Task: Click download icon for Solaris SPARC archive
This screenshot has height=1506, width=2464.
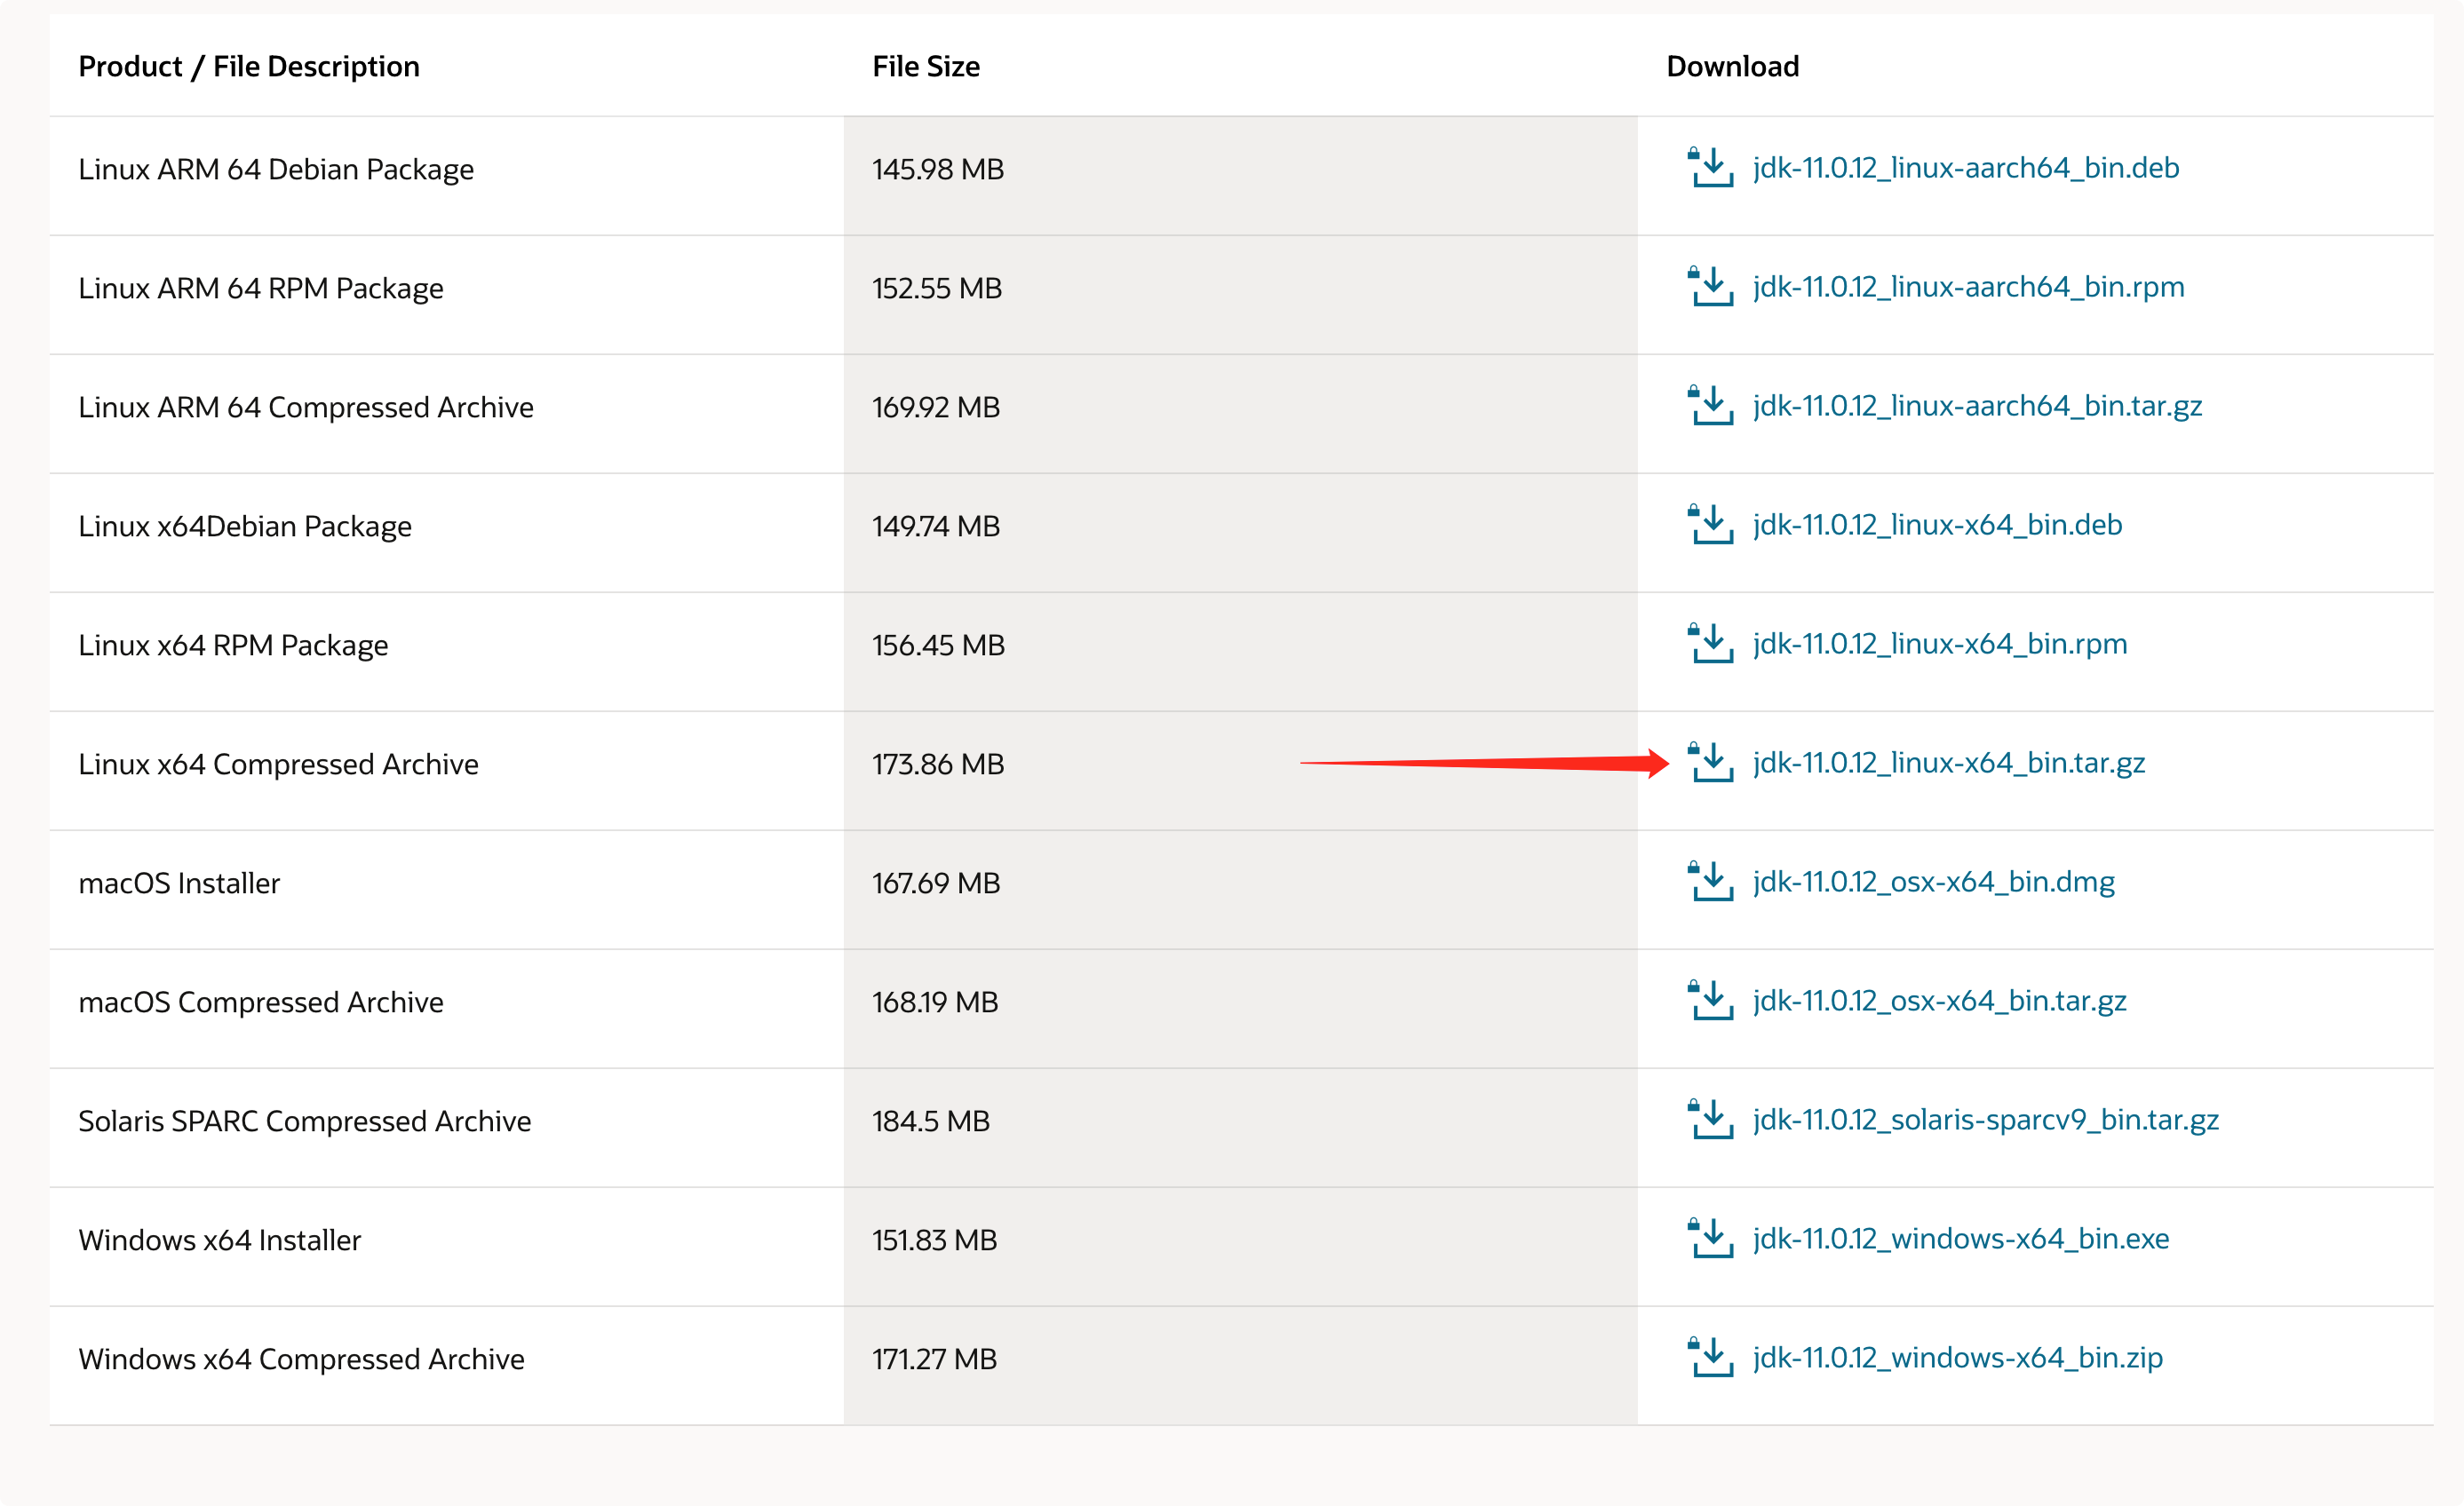Action: pos(1710,1120)
